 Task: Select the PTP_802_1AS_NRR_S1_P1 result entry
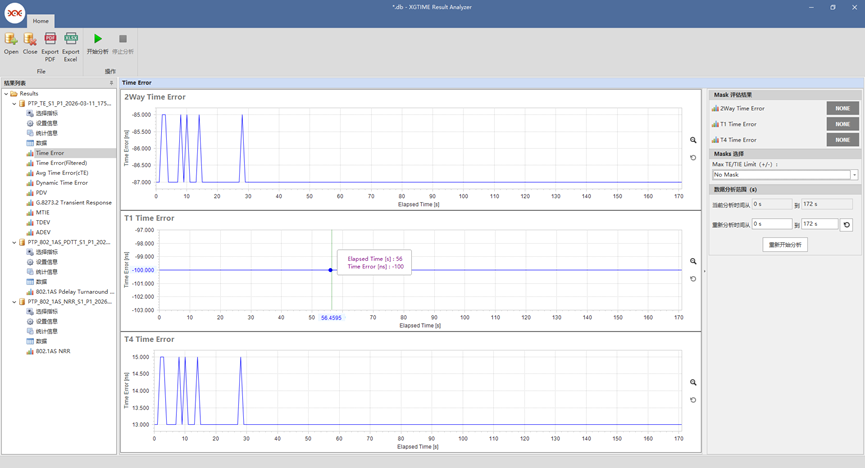pyautogui.click(x=69, y=302)
